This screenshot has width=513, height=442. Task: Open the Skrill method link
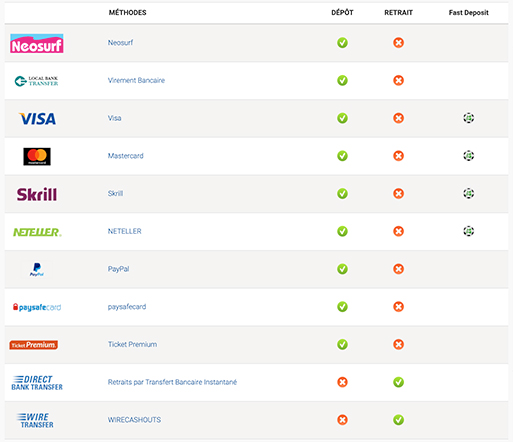point(115,193)
